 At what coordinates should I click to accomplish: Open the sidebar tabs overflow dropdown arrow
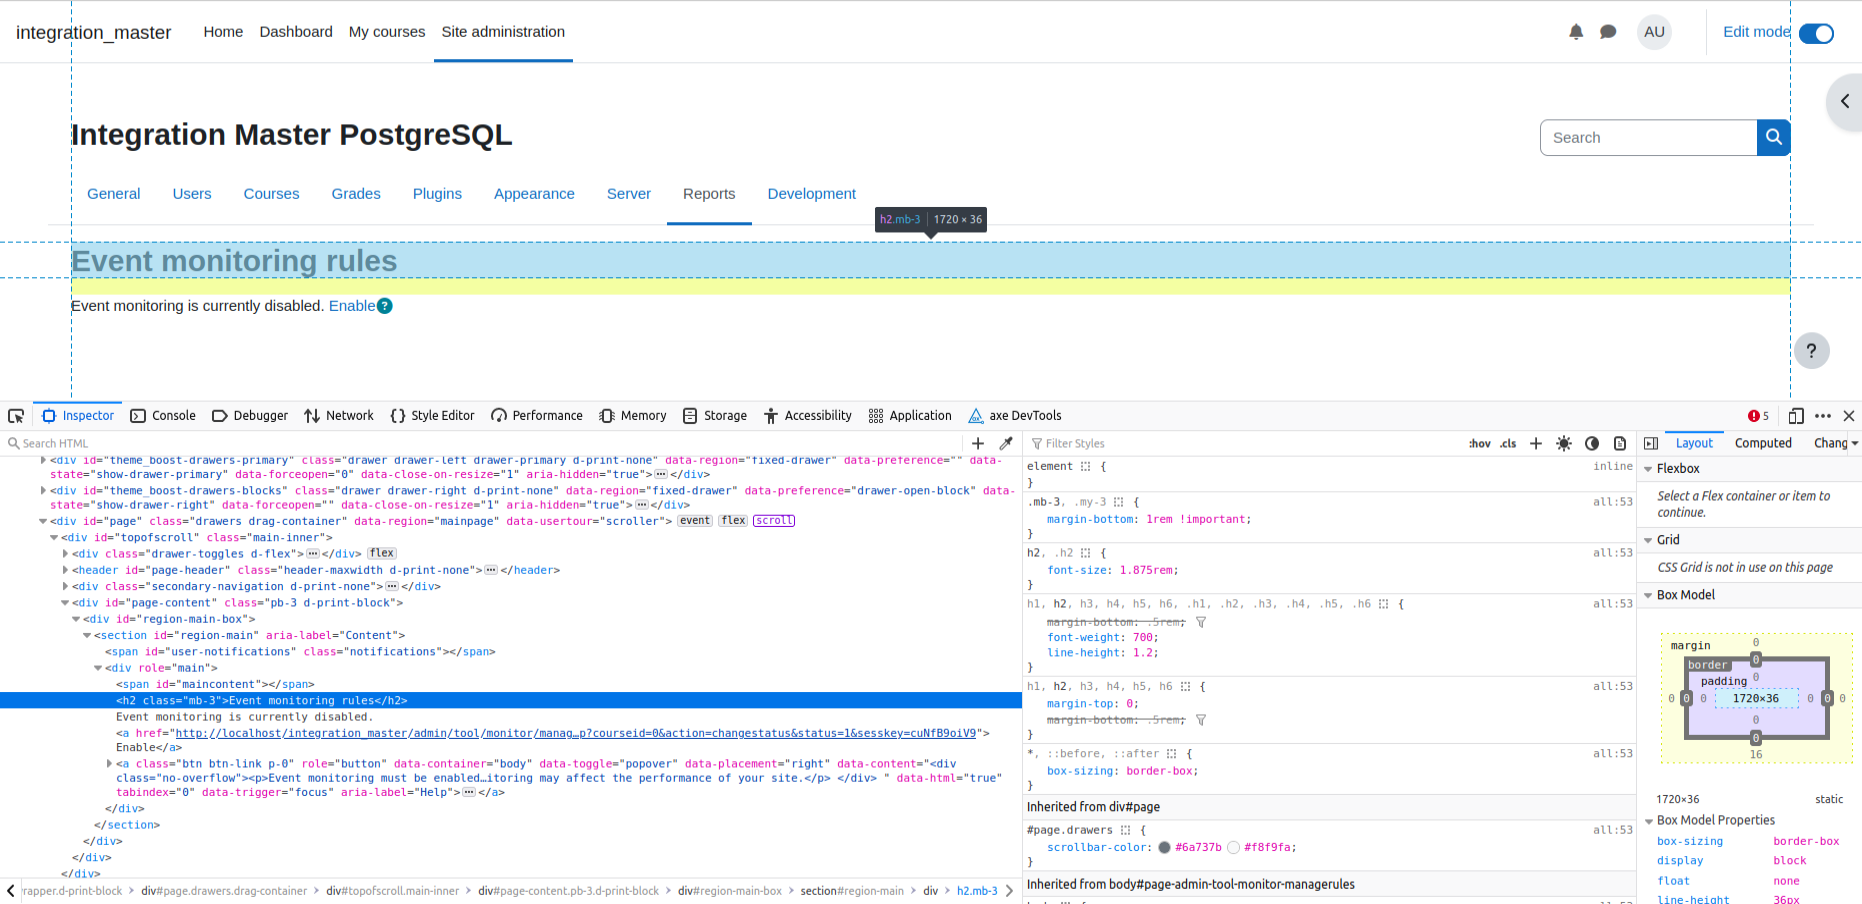click(1855, 443)
